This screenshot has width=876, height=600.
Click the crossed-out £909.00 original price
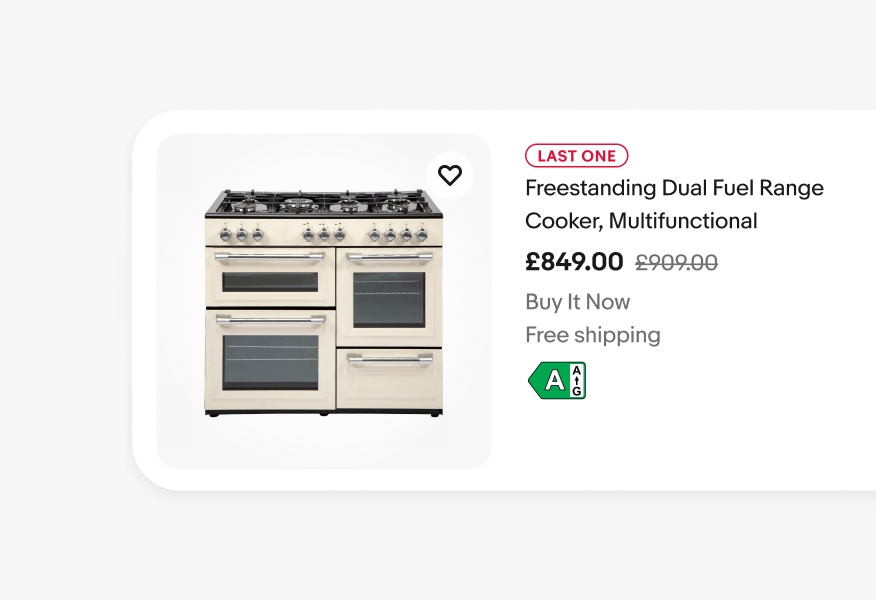coord(676,263)
